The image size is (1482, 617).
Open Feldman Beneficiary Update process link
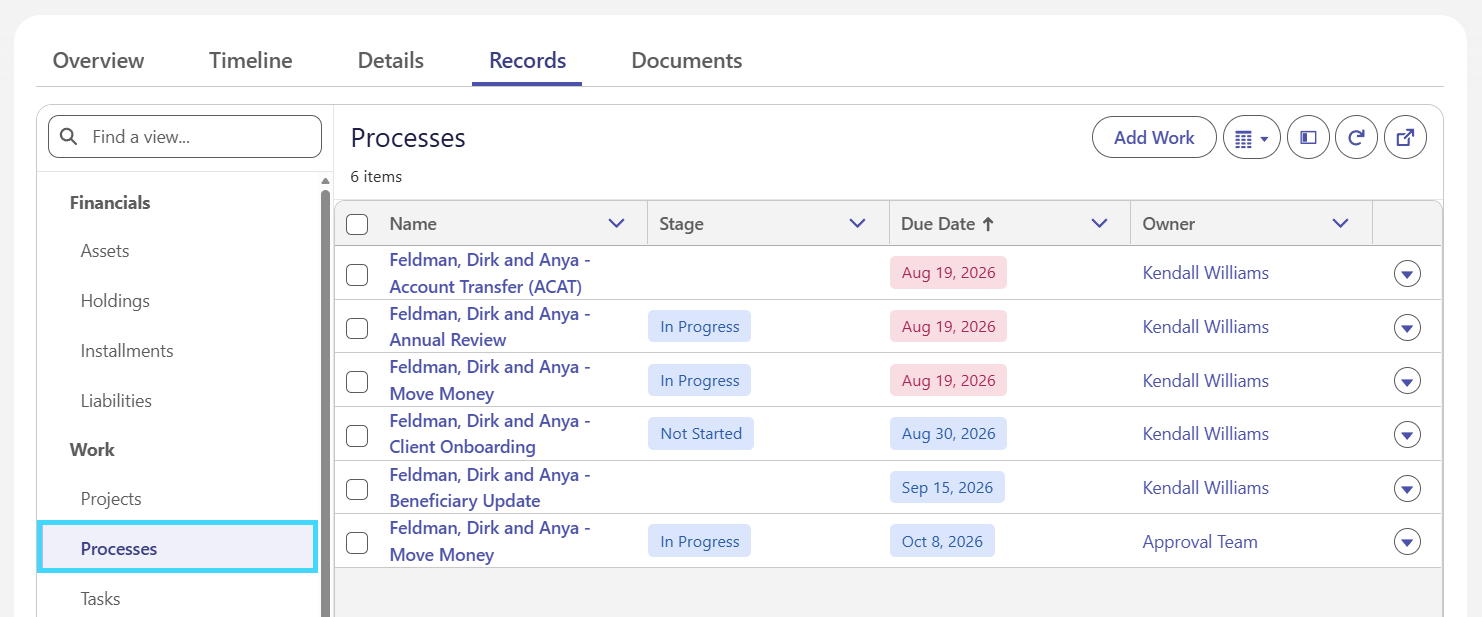[490, 488]
